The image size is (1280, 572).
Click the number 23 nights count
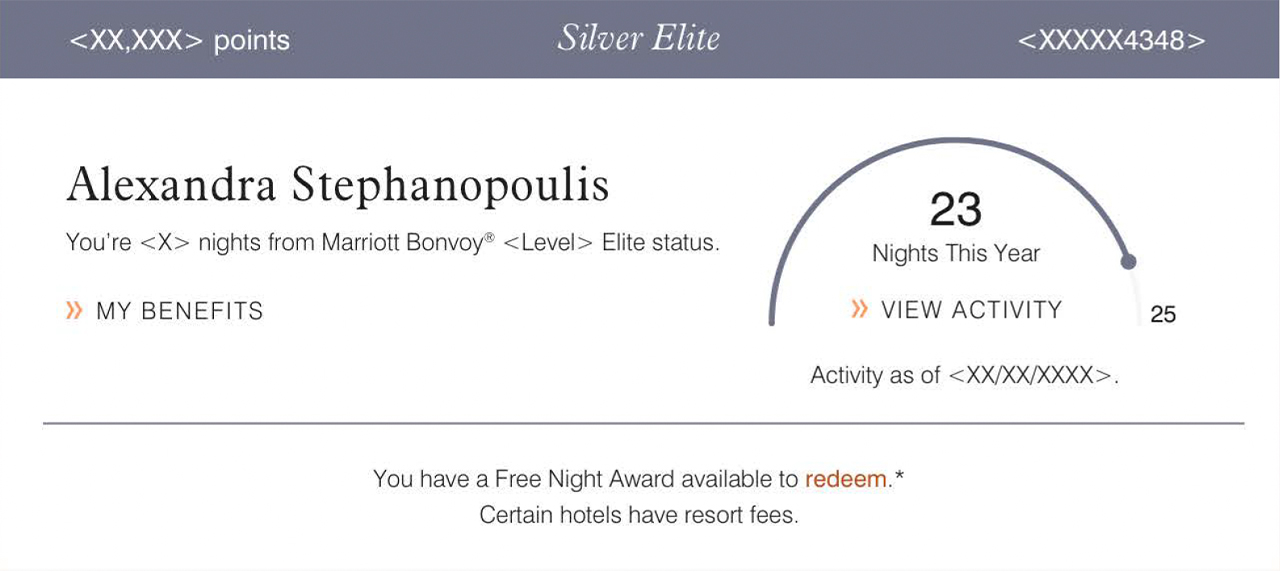point(955,210)
